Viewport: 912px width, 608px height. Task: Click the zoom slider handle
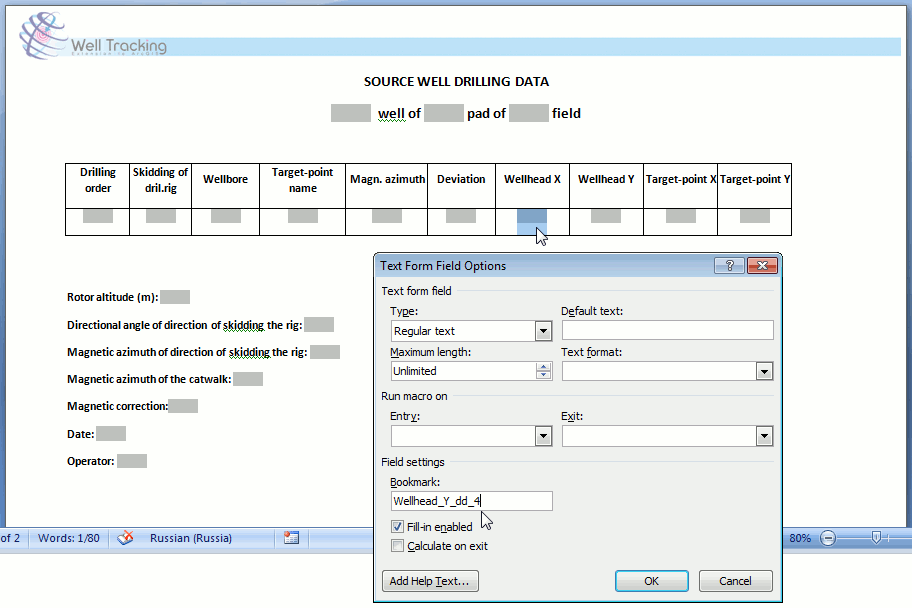(876, 538)
